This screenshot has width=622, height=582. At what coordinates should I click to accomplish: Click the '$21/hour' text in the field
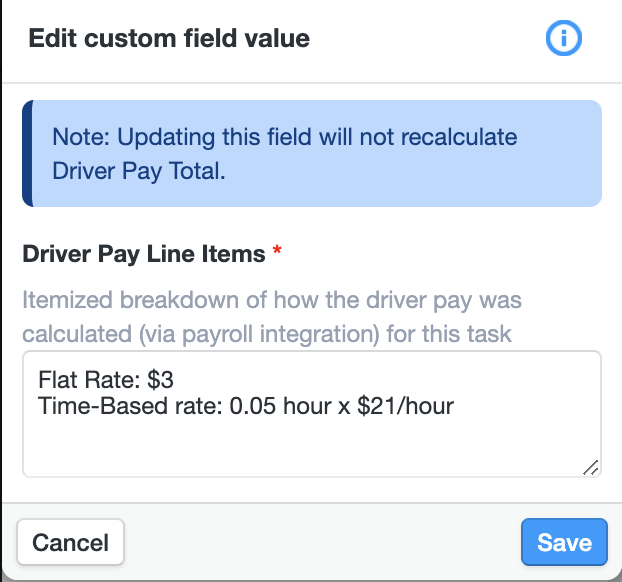click(x=405, y=406)
